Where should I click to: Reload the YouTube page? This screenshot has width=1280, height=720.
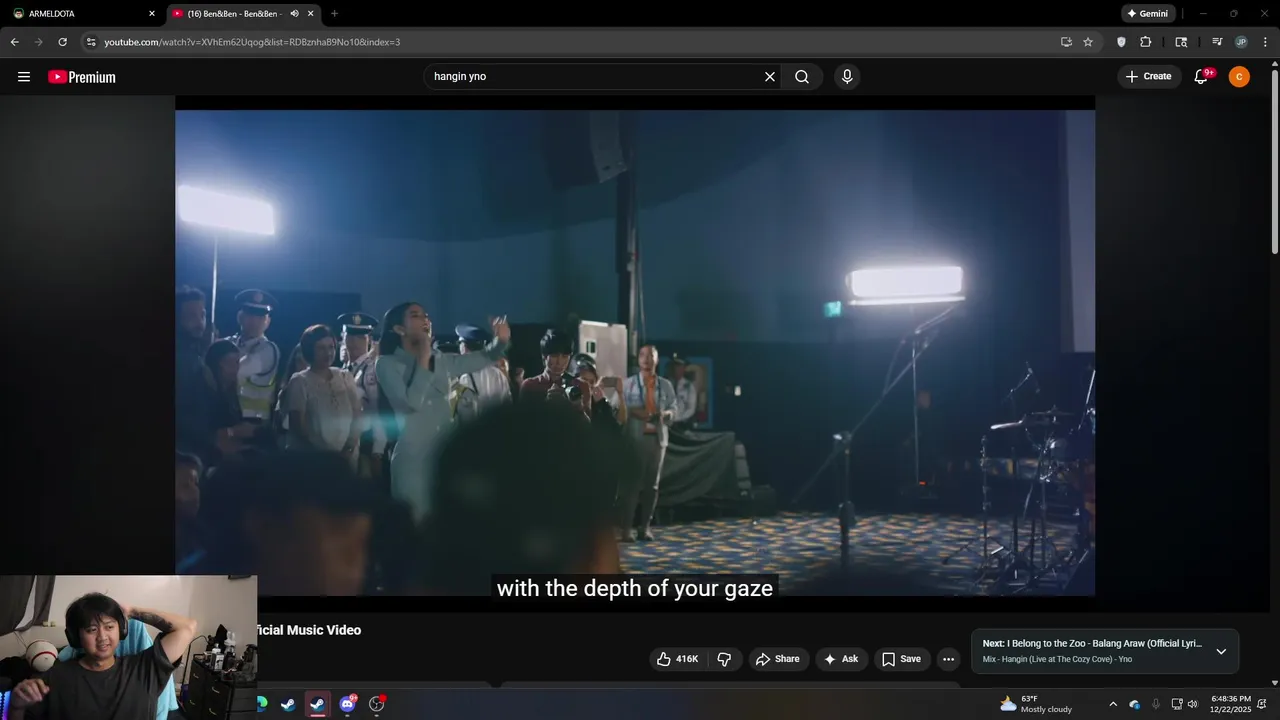63,42
